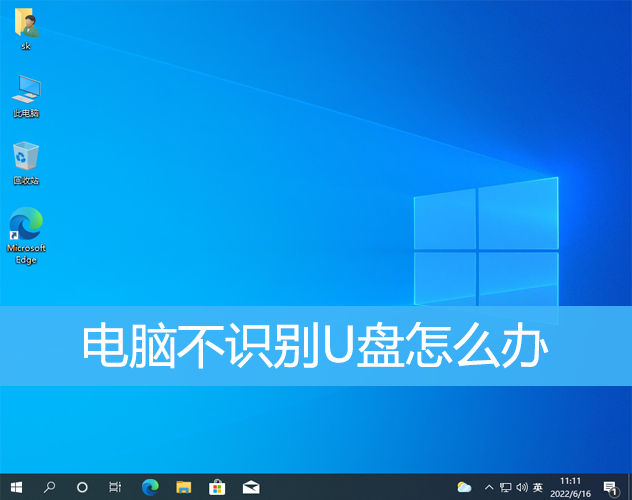The width and height of the screenshot is (632, 500).
Task: Click the weather icon in system tray
Action: click(464, 487)
